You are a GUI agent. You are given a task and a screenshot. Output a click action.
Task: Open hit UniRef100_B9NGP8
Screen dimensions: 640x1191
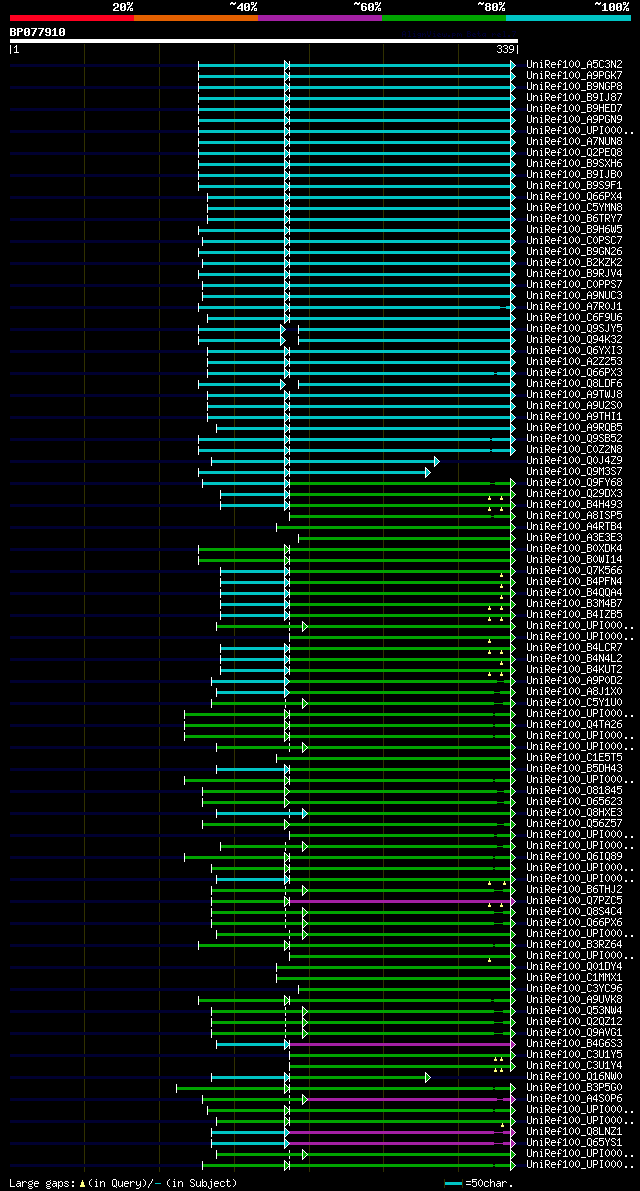[574, 87]
